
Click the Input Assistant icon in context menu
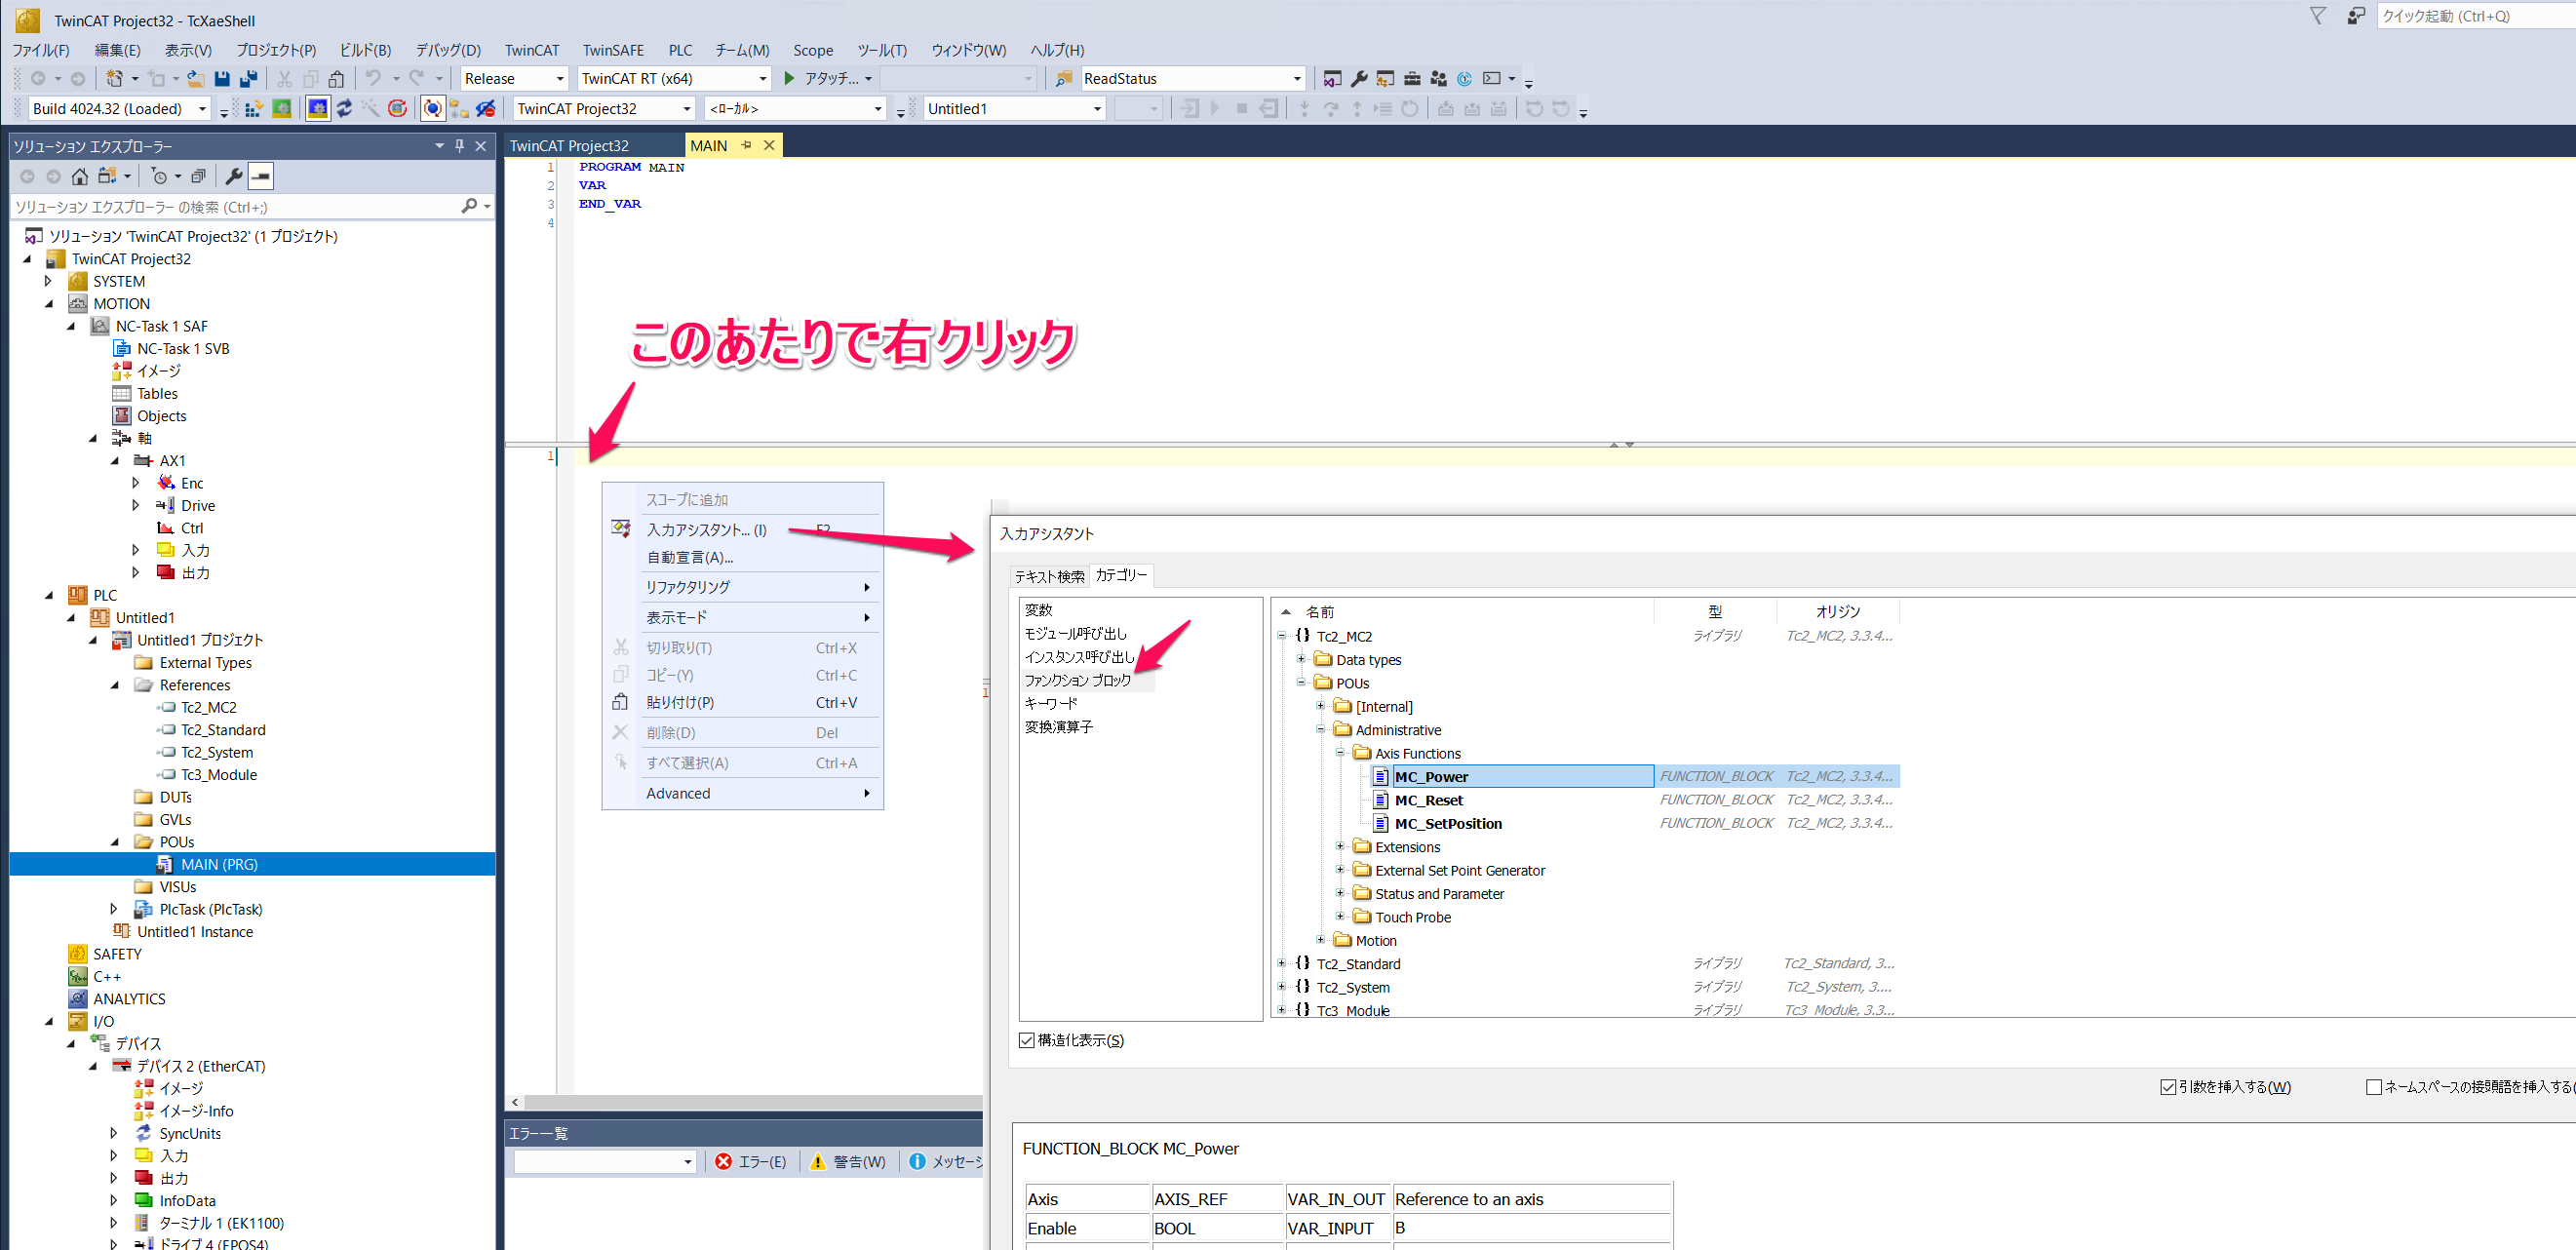pyautogui.click(x=621, y=529)
